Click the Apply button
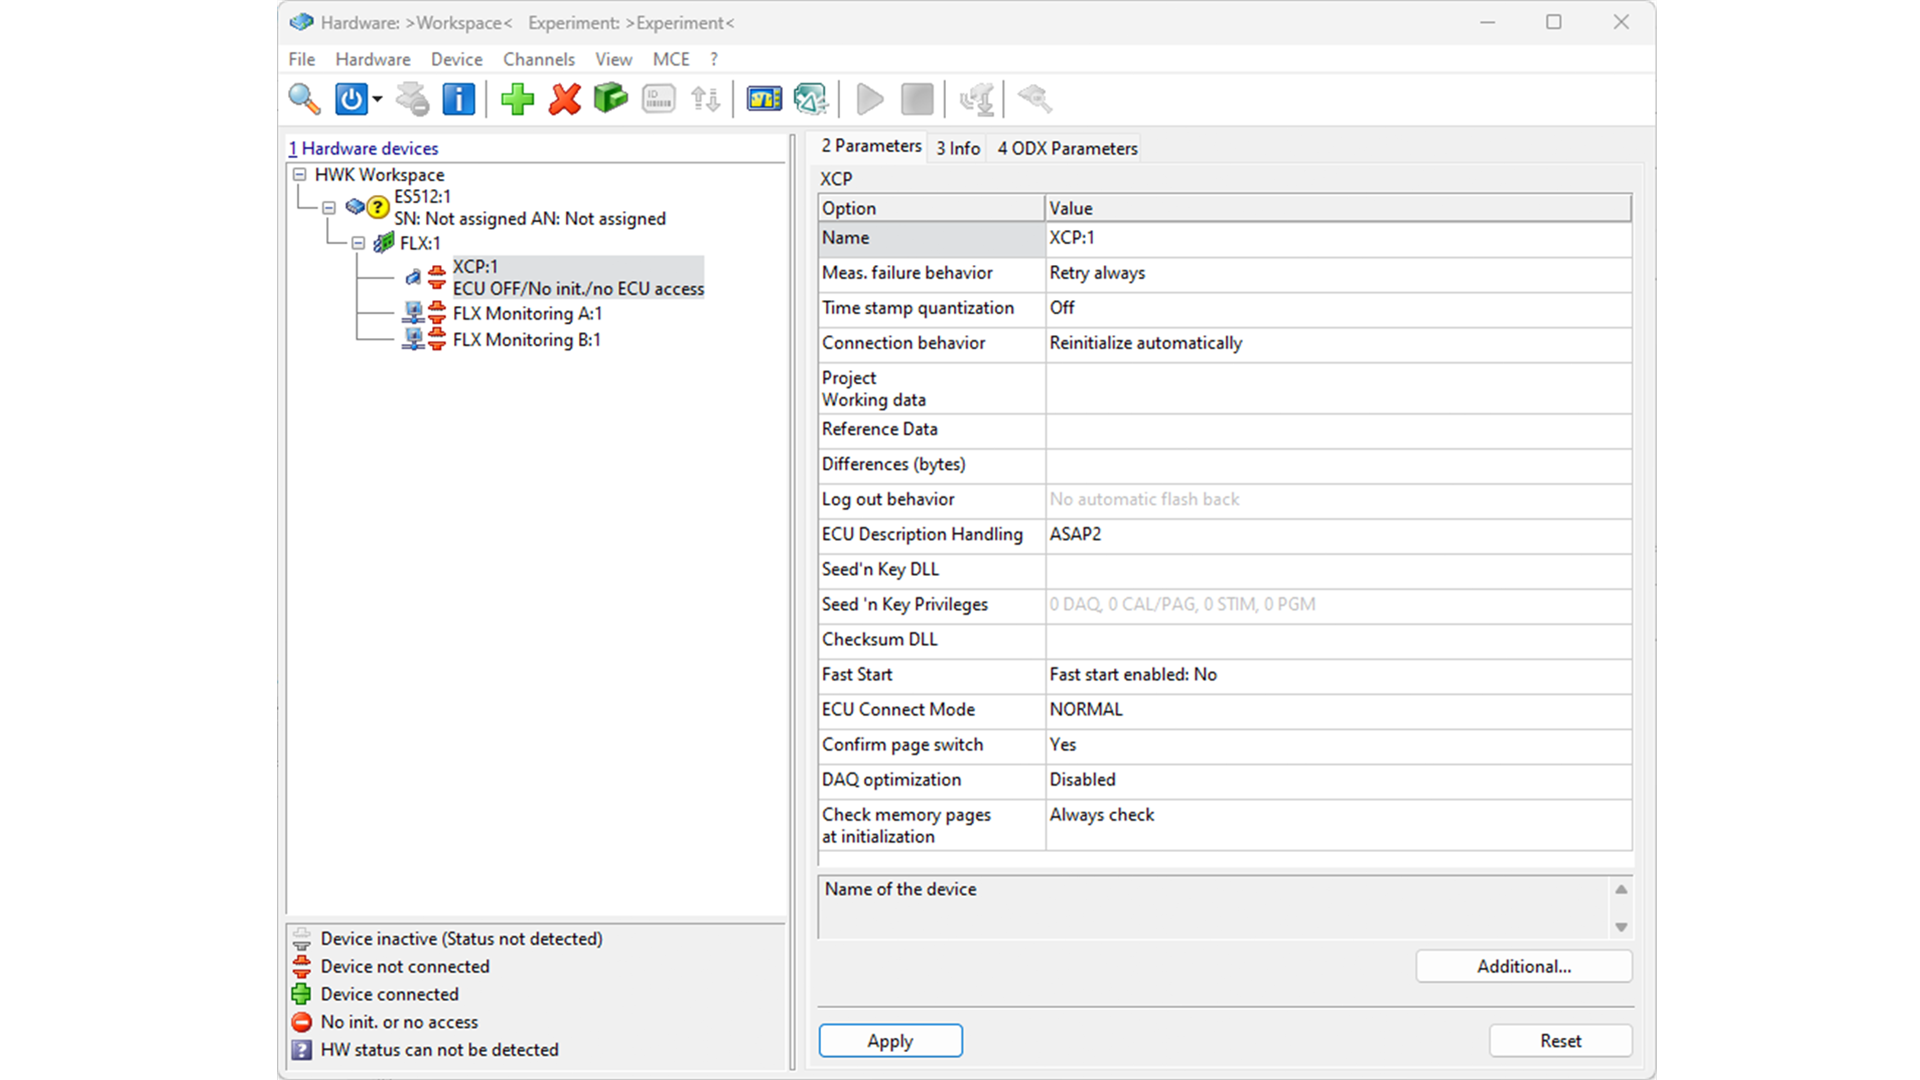The image size is (1920, 1080). point(890,1040)
